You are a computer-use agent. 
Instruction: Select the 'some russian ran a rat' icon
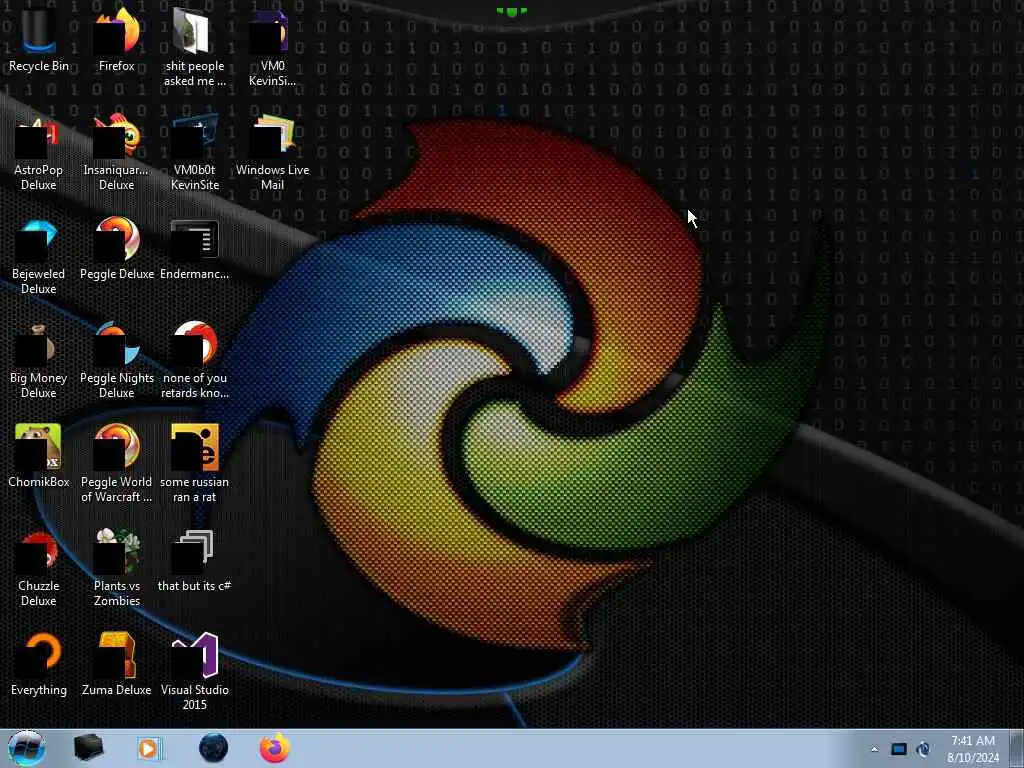(x=195, y=464)
